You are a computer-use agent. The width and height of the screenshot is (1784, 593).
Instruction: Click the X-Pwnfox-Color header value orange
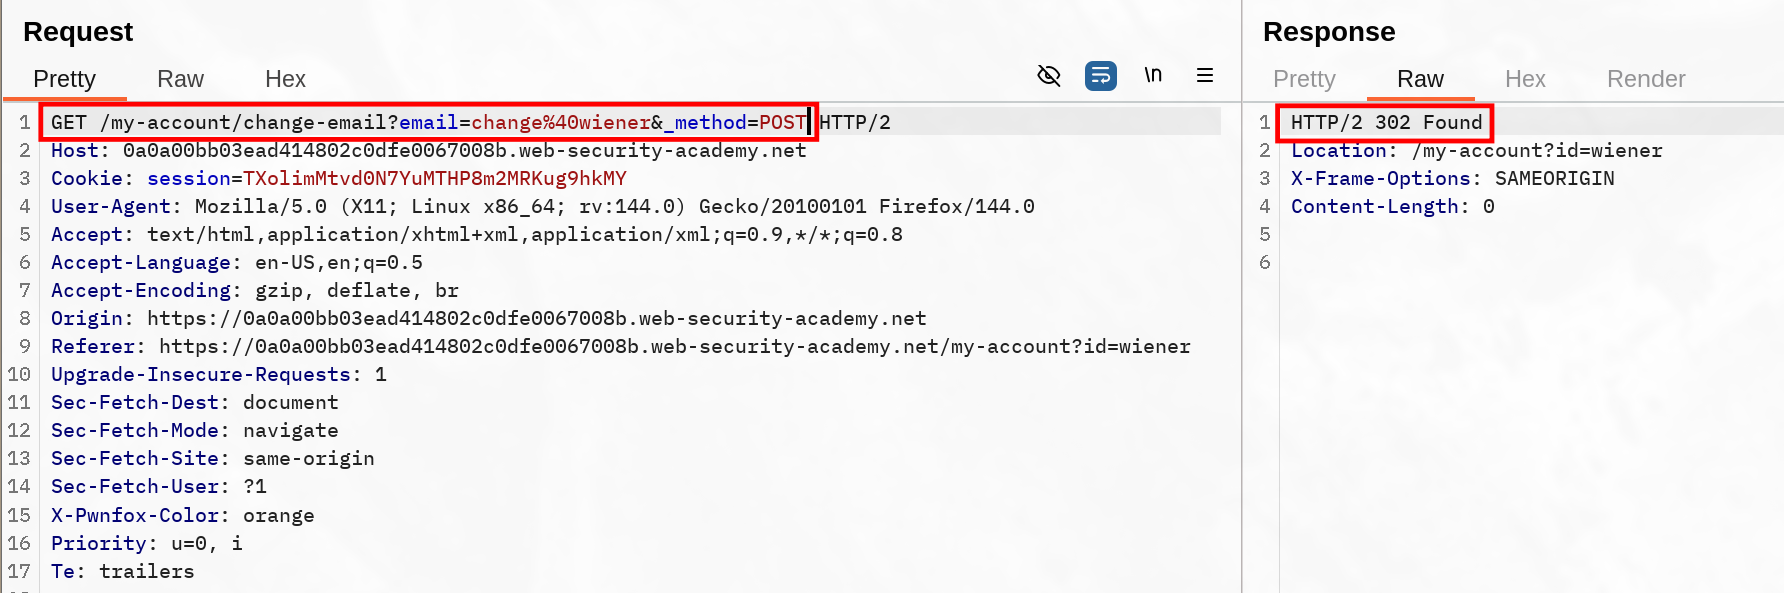coord(278,515)
